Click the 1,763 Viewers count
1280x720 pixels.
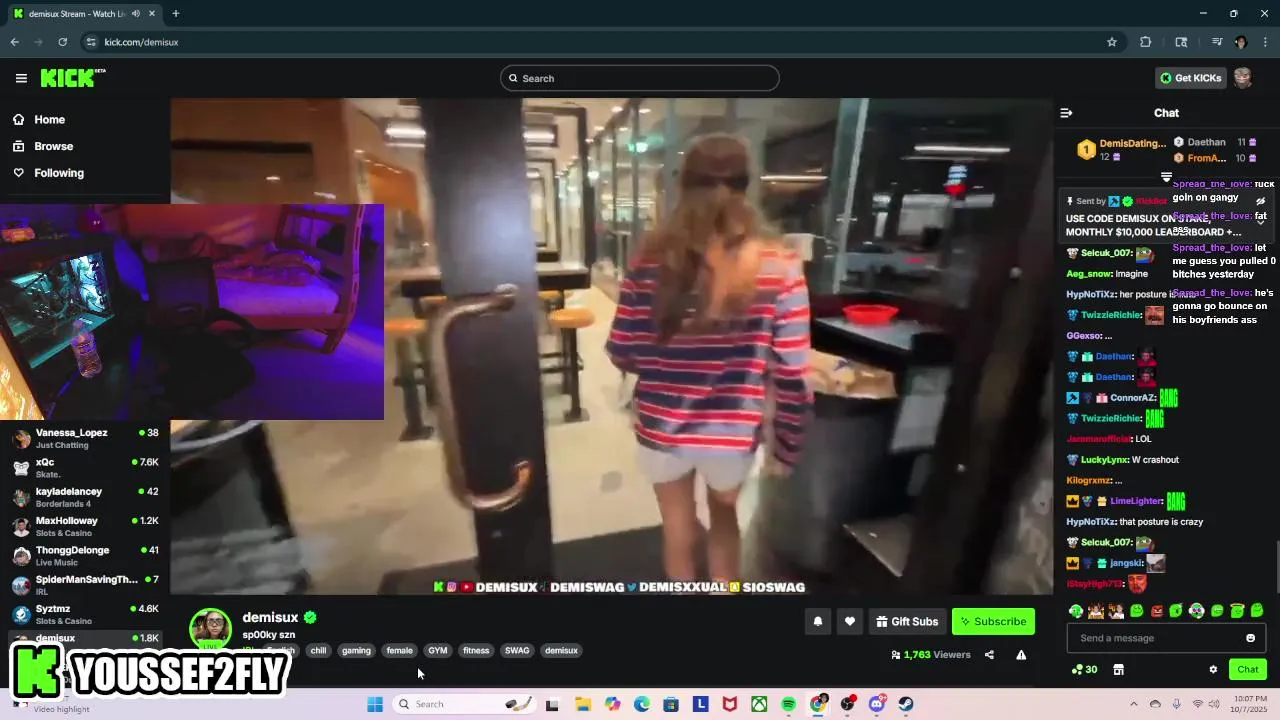click(x=931, y=655)
